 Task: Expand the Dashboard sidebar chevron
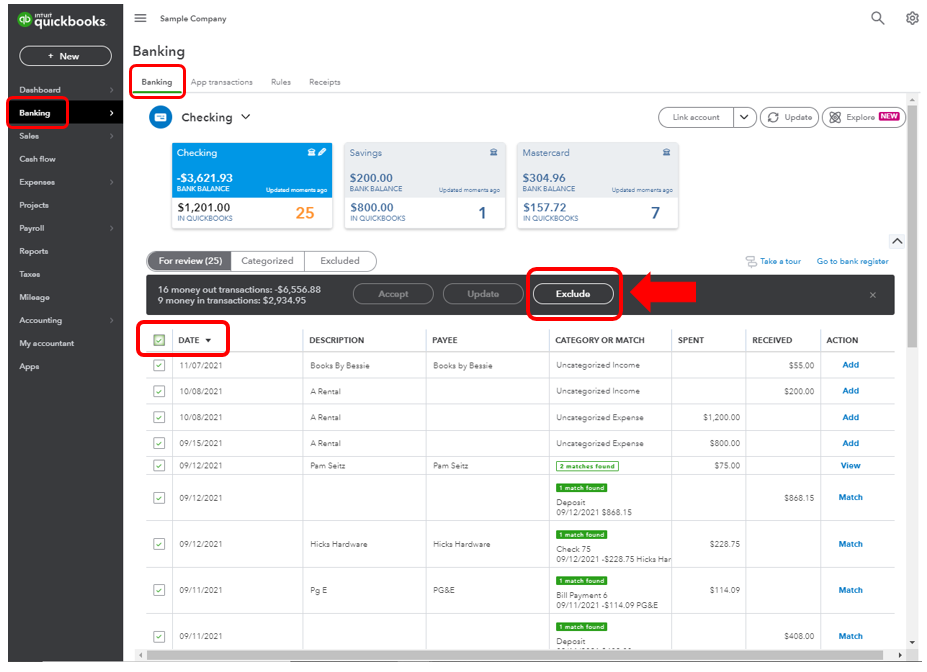point(112,90)
